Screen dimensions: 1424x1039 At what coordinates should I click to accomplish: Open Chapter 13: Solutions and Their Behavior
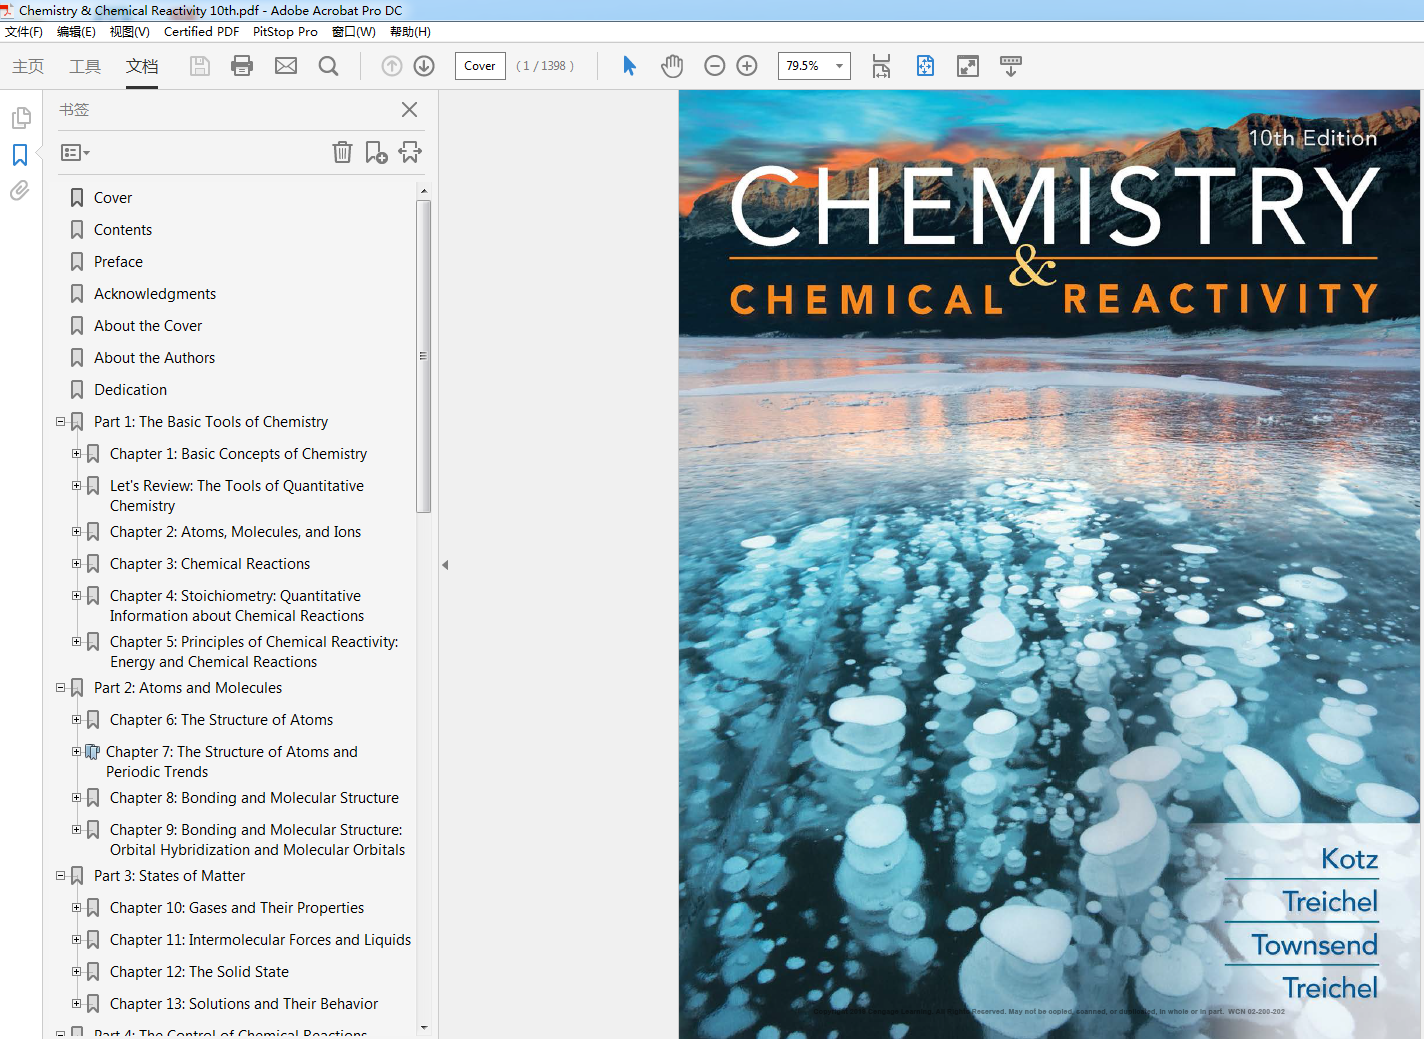[244, 1004]
